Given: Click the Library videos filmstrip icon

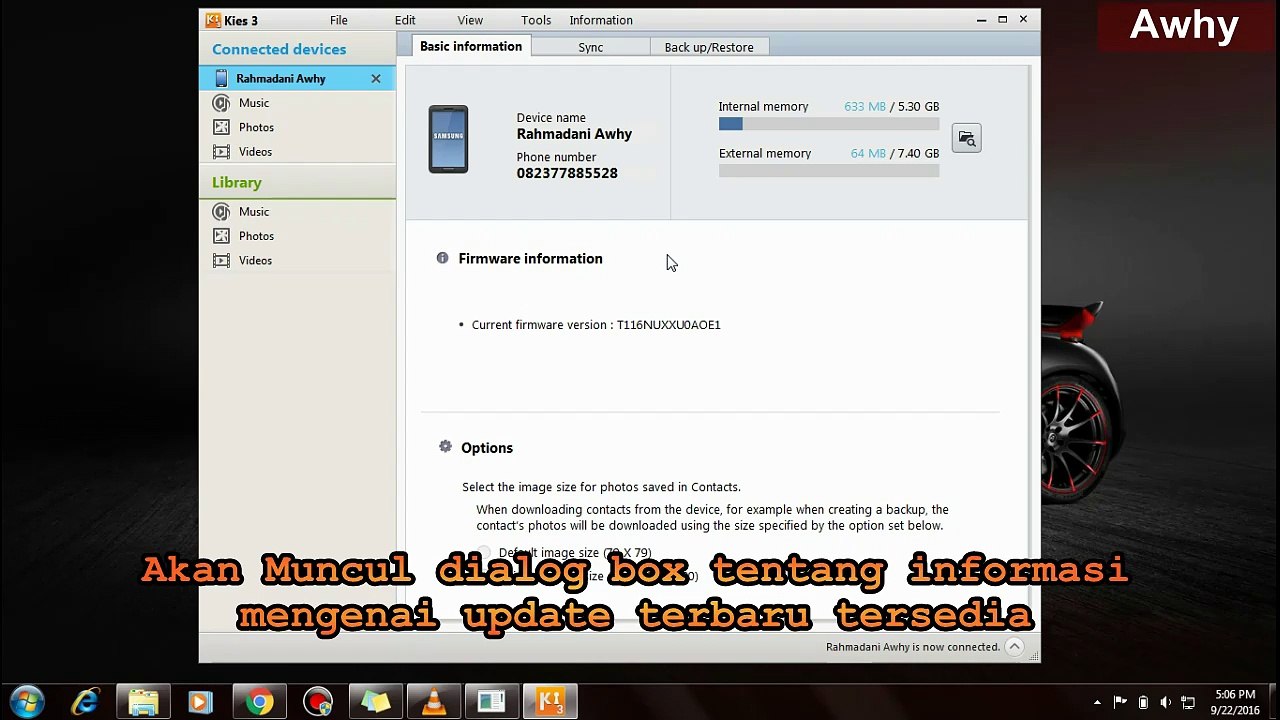Looking at the screenshot, I should (x=221, y=260).
